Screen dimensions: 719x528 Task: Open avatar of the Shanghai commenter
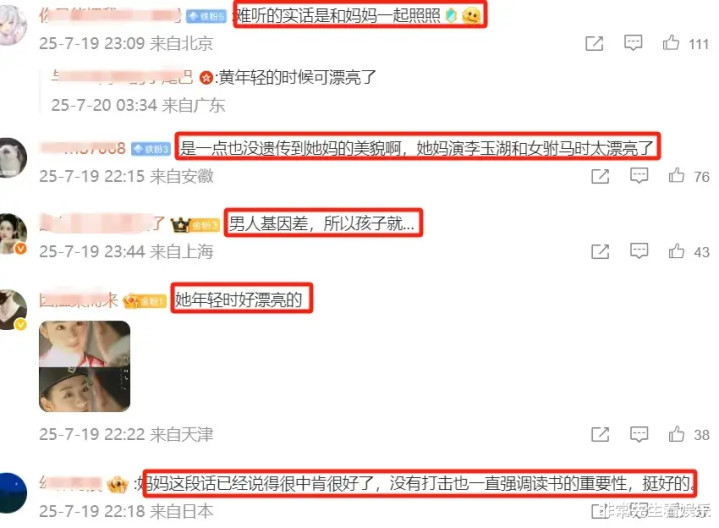tap(13, 233)
